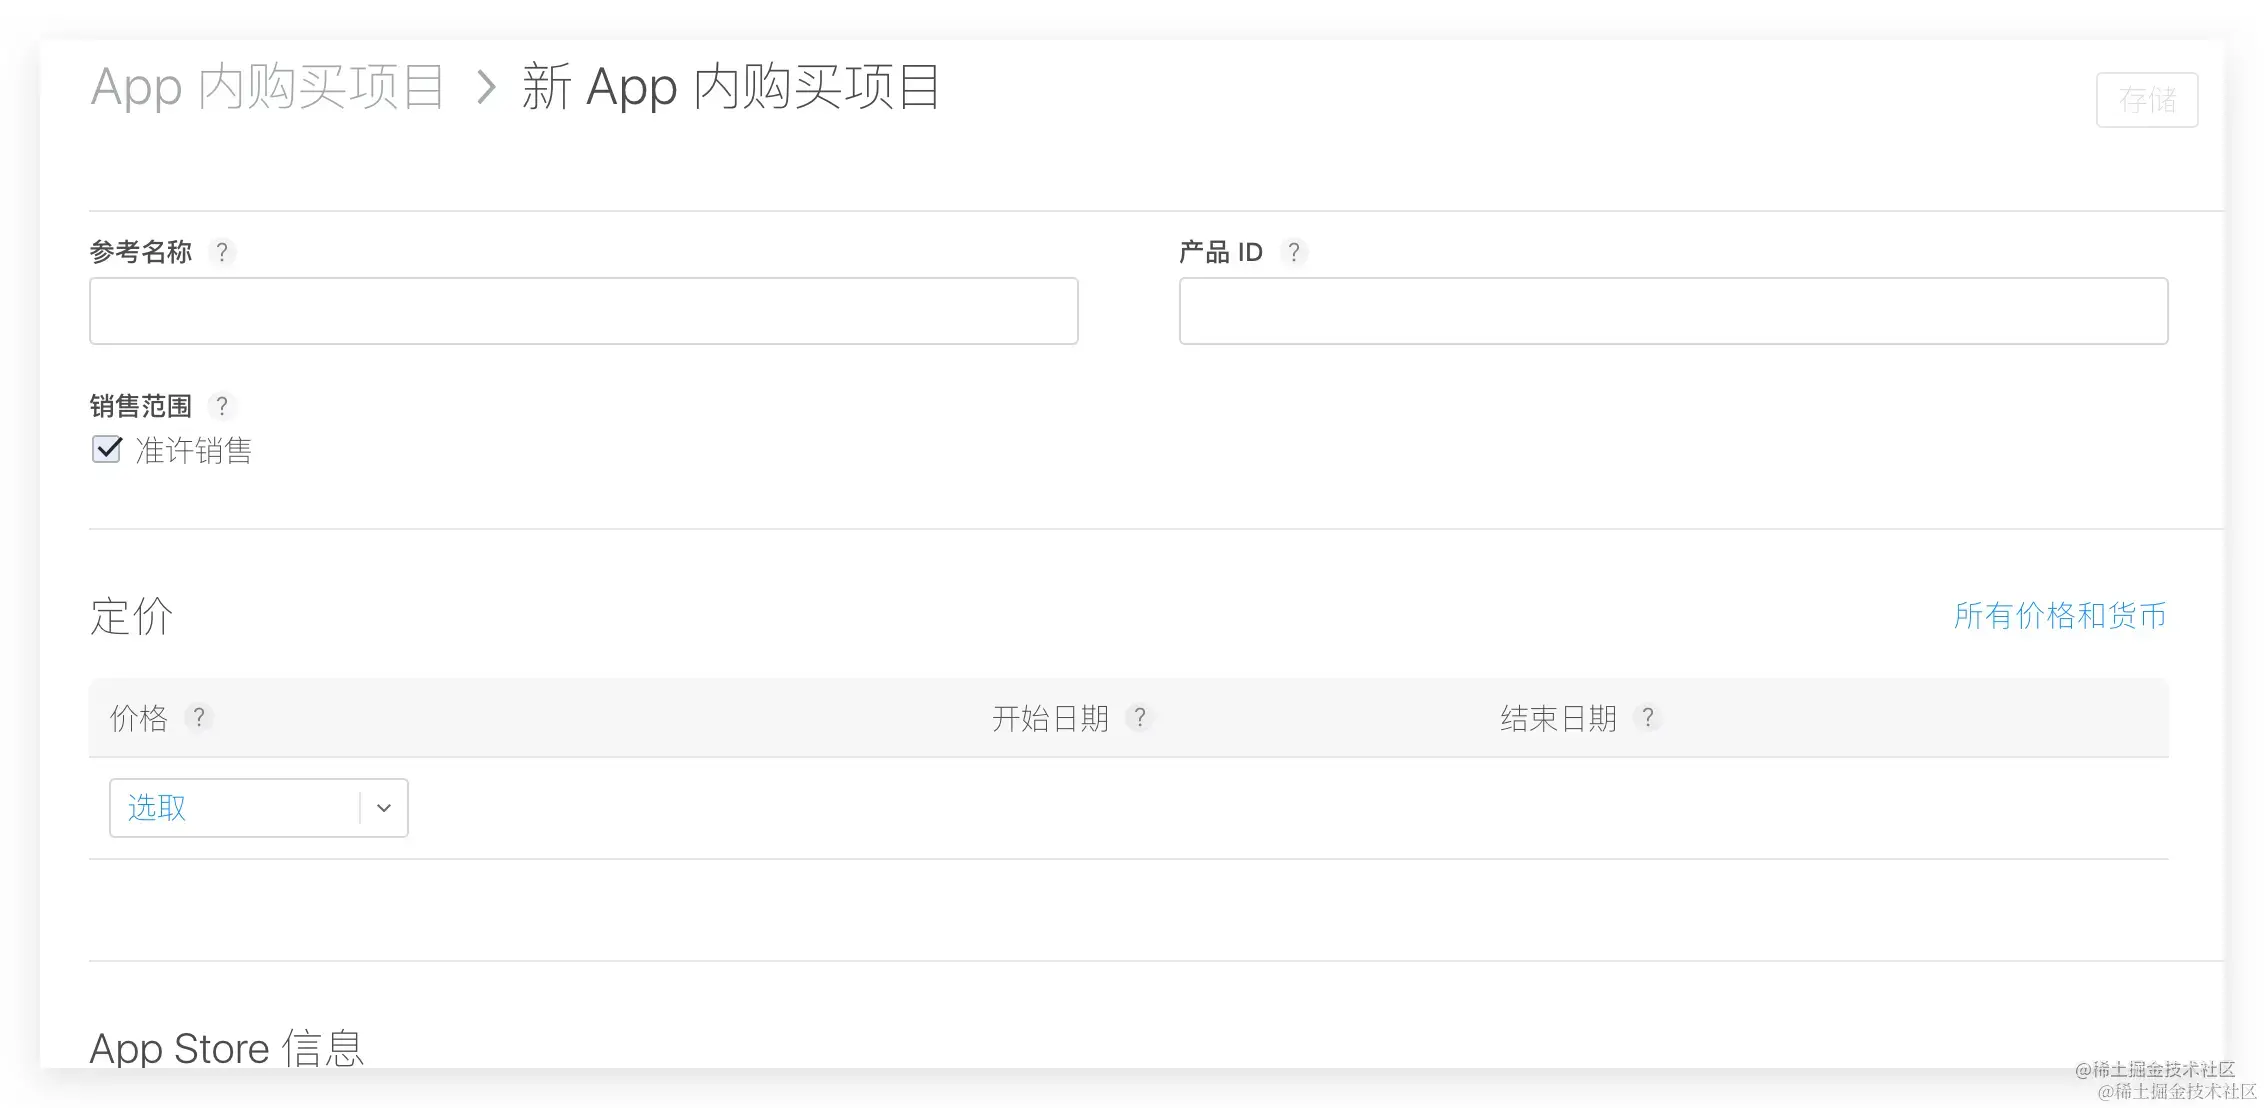The height and width of the screenshot is (1108, 2264).
Task: Go back to App 内购买项目 breadcrumb
Action: coord(267,87)
